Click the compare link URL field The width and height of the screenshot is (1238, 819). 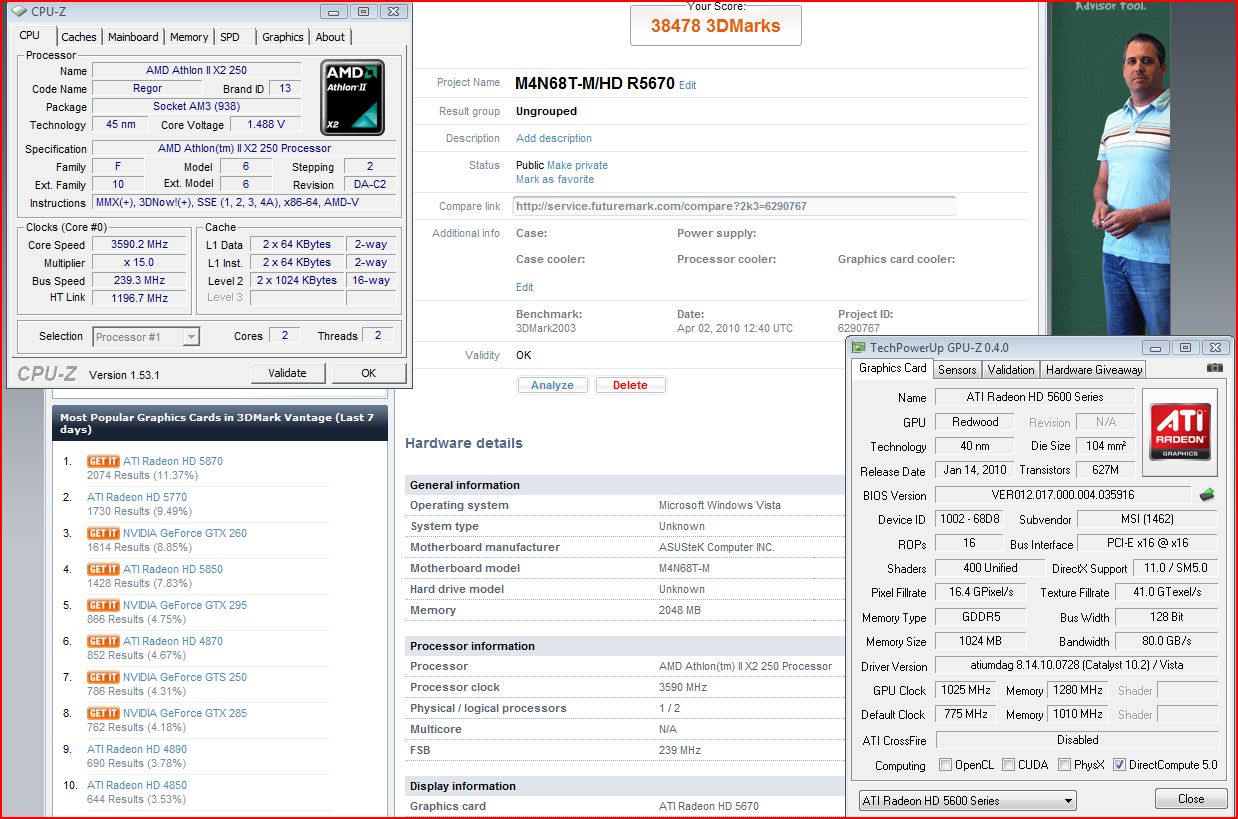tap(734, 206)
